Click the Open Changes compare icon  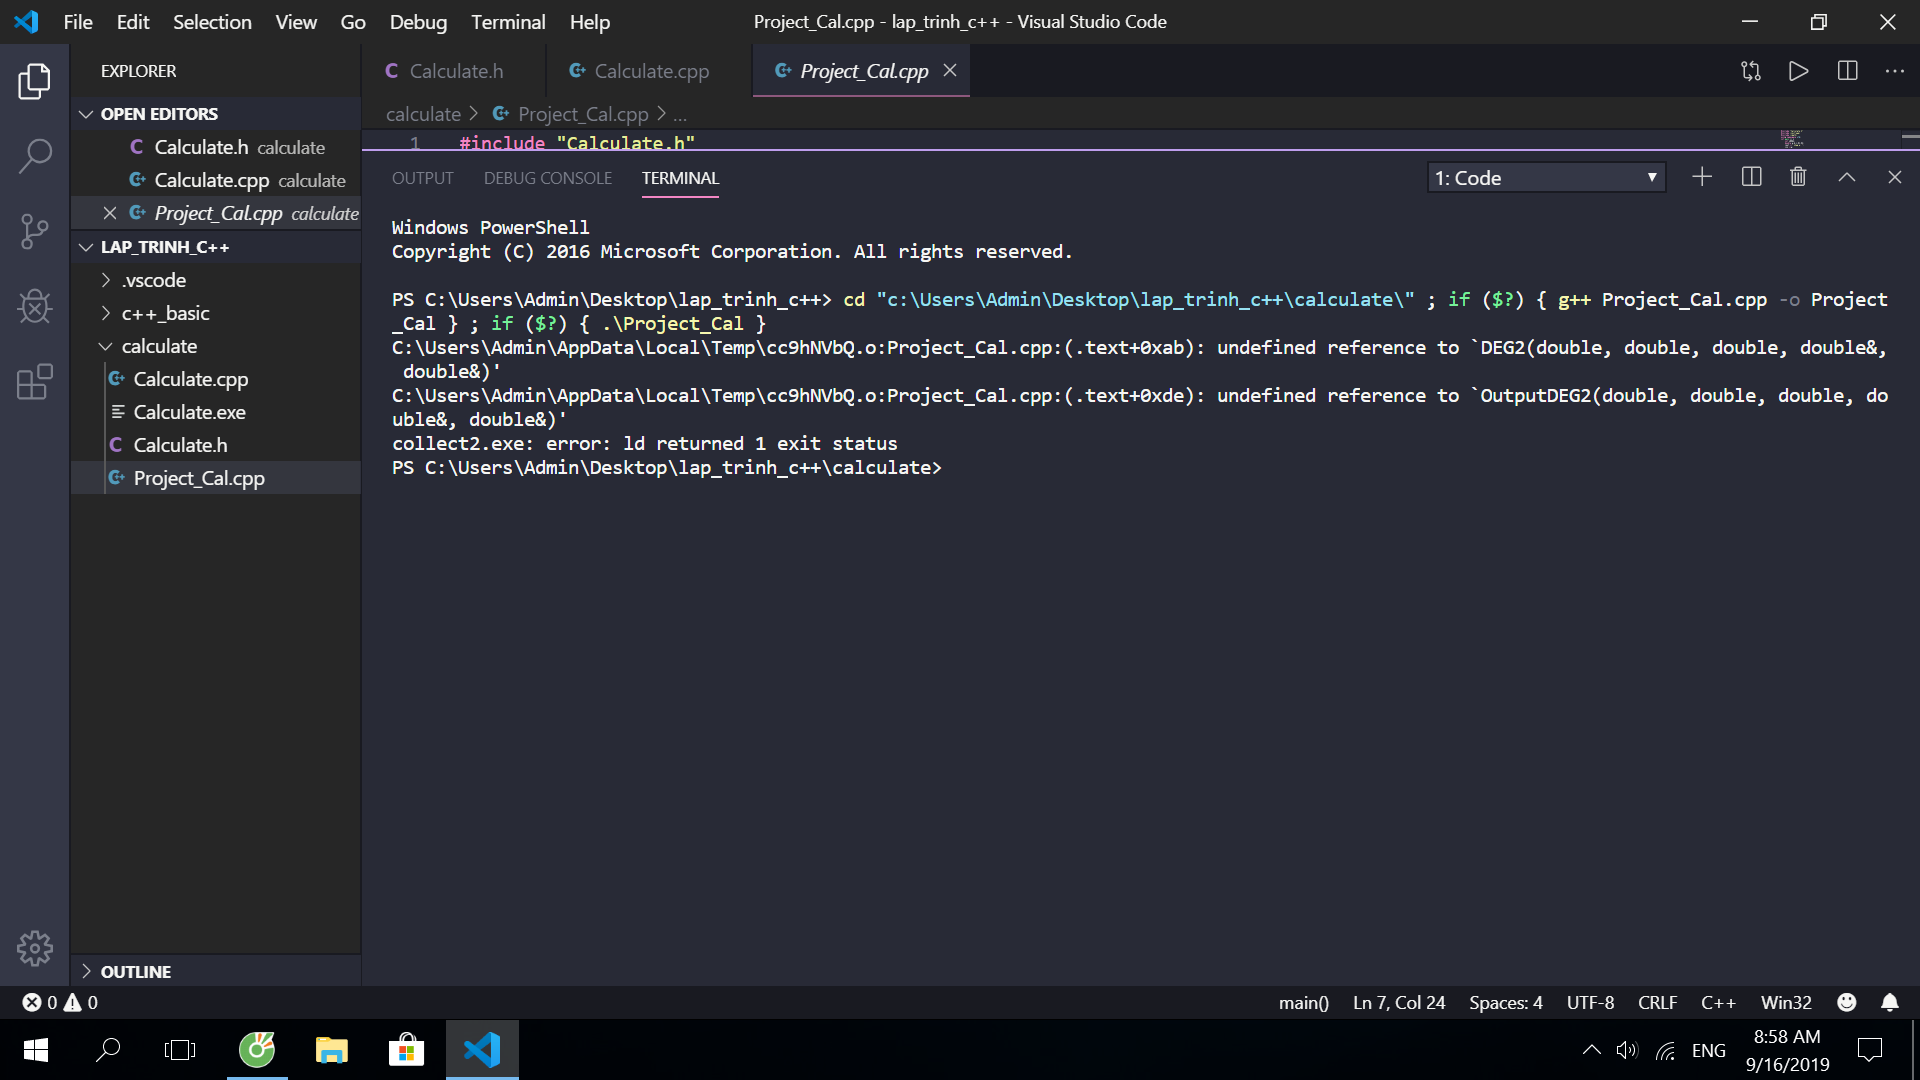[x=1751, y=71]
